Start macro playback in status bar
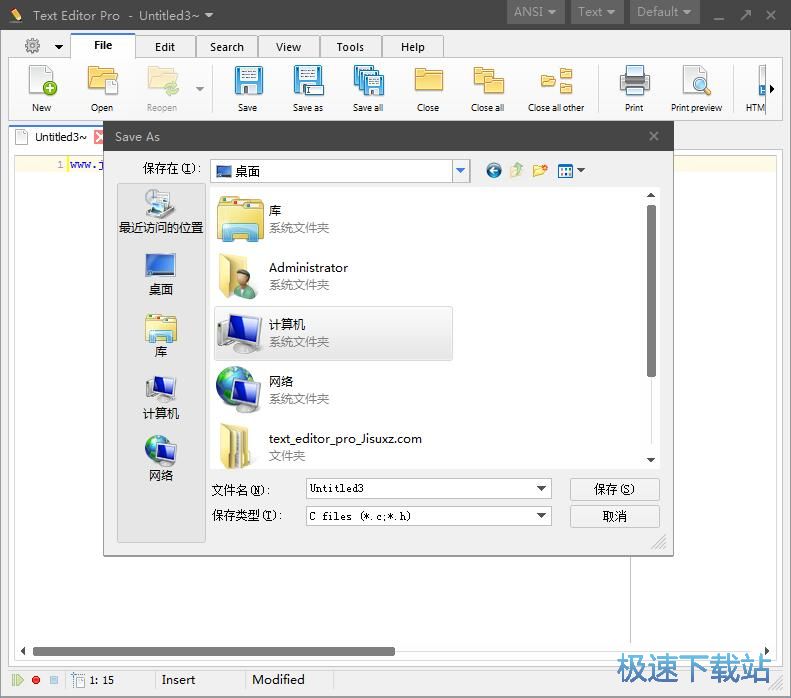The image size is (791, 698). click(x=18, y=680)
